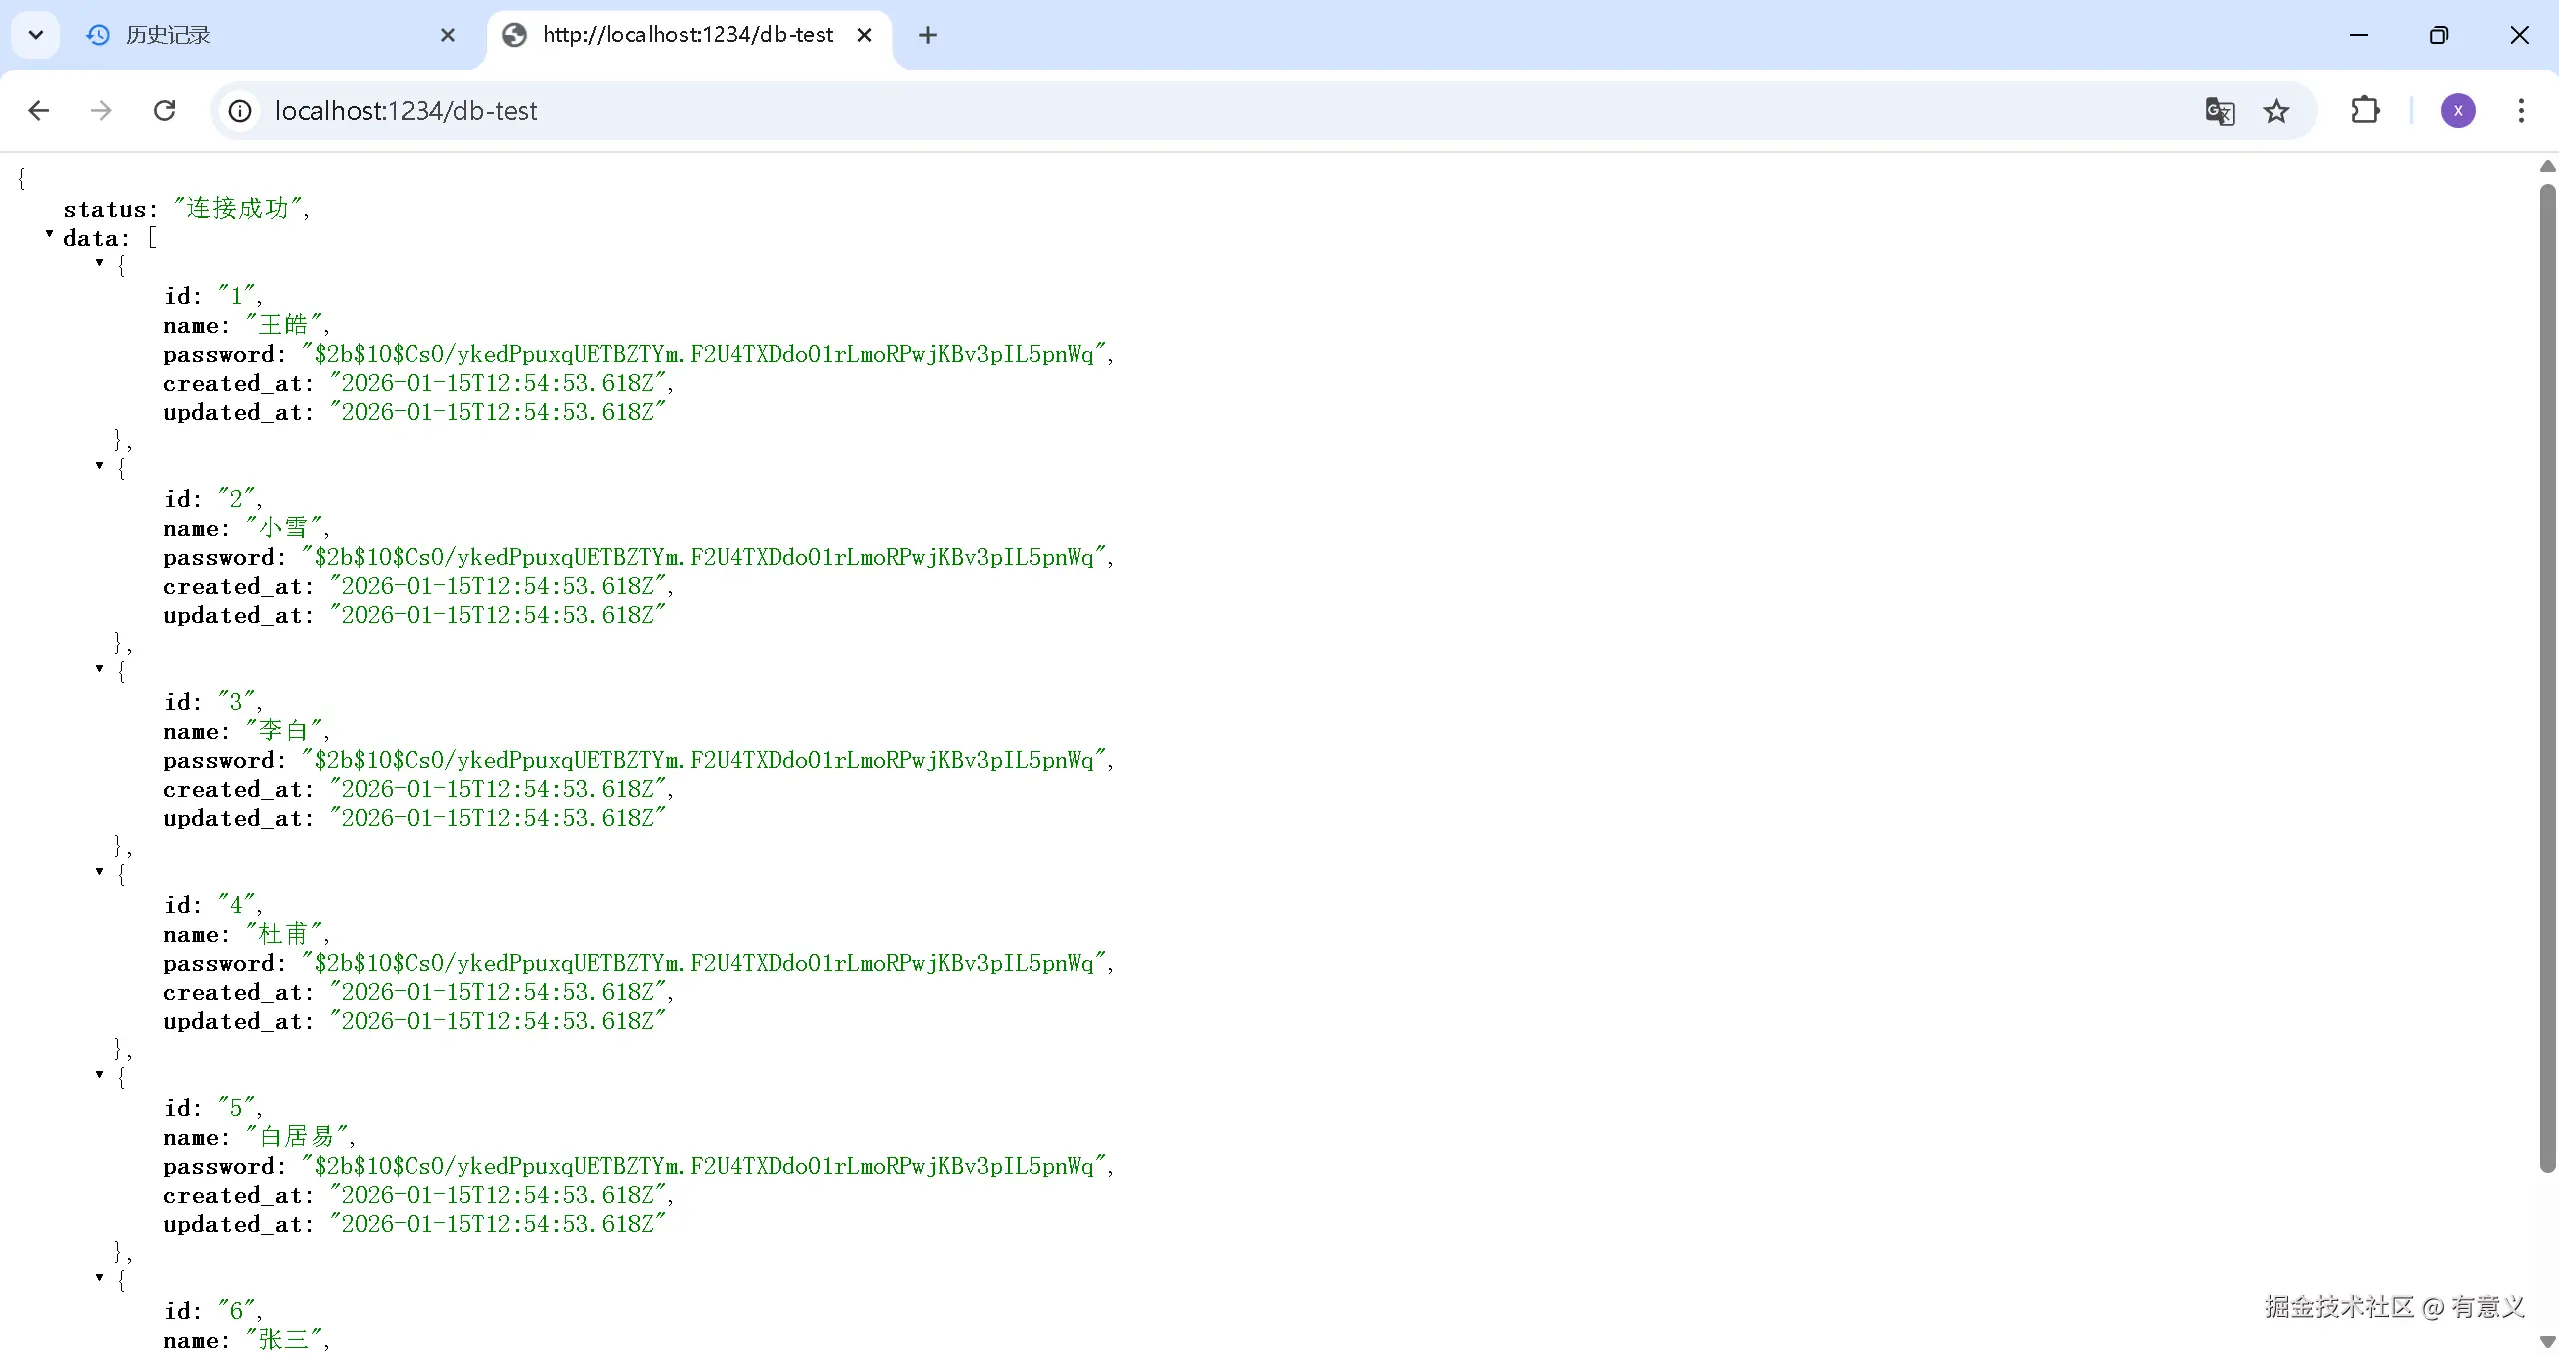The image size is (2559, 1354).
Task: Collapse the object with id 1
Action: tap(99, 262)
